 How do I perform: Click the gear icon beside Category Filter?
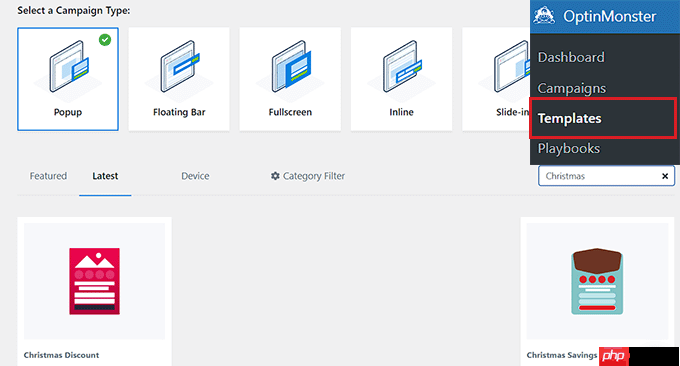pyautogui.click(x=275, y=176)
